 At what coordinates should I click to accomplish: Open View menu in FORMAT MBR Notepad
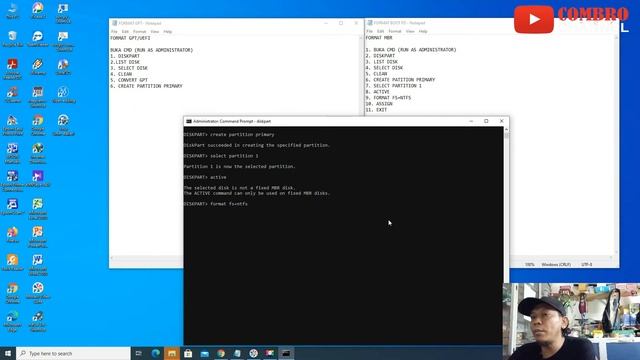[x=410, y=31]
